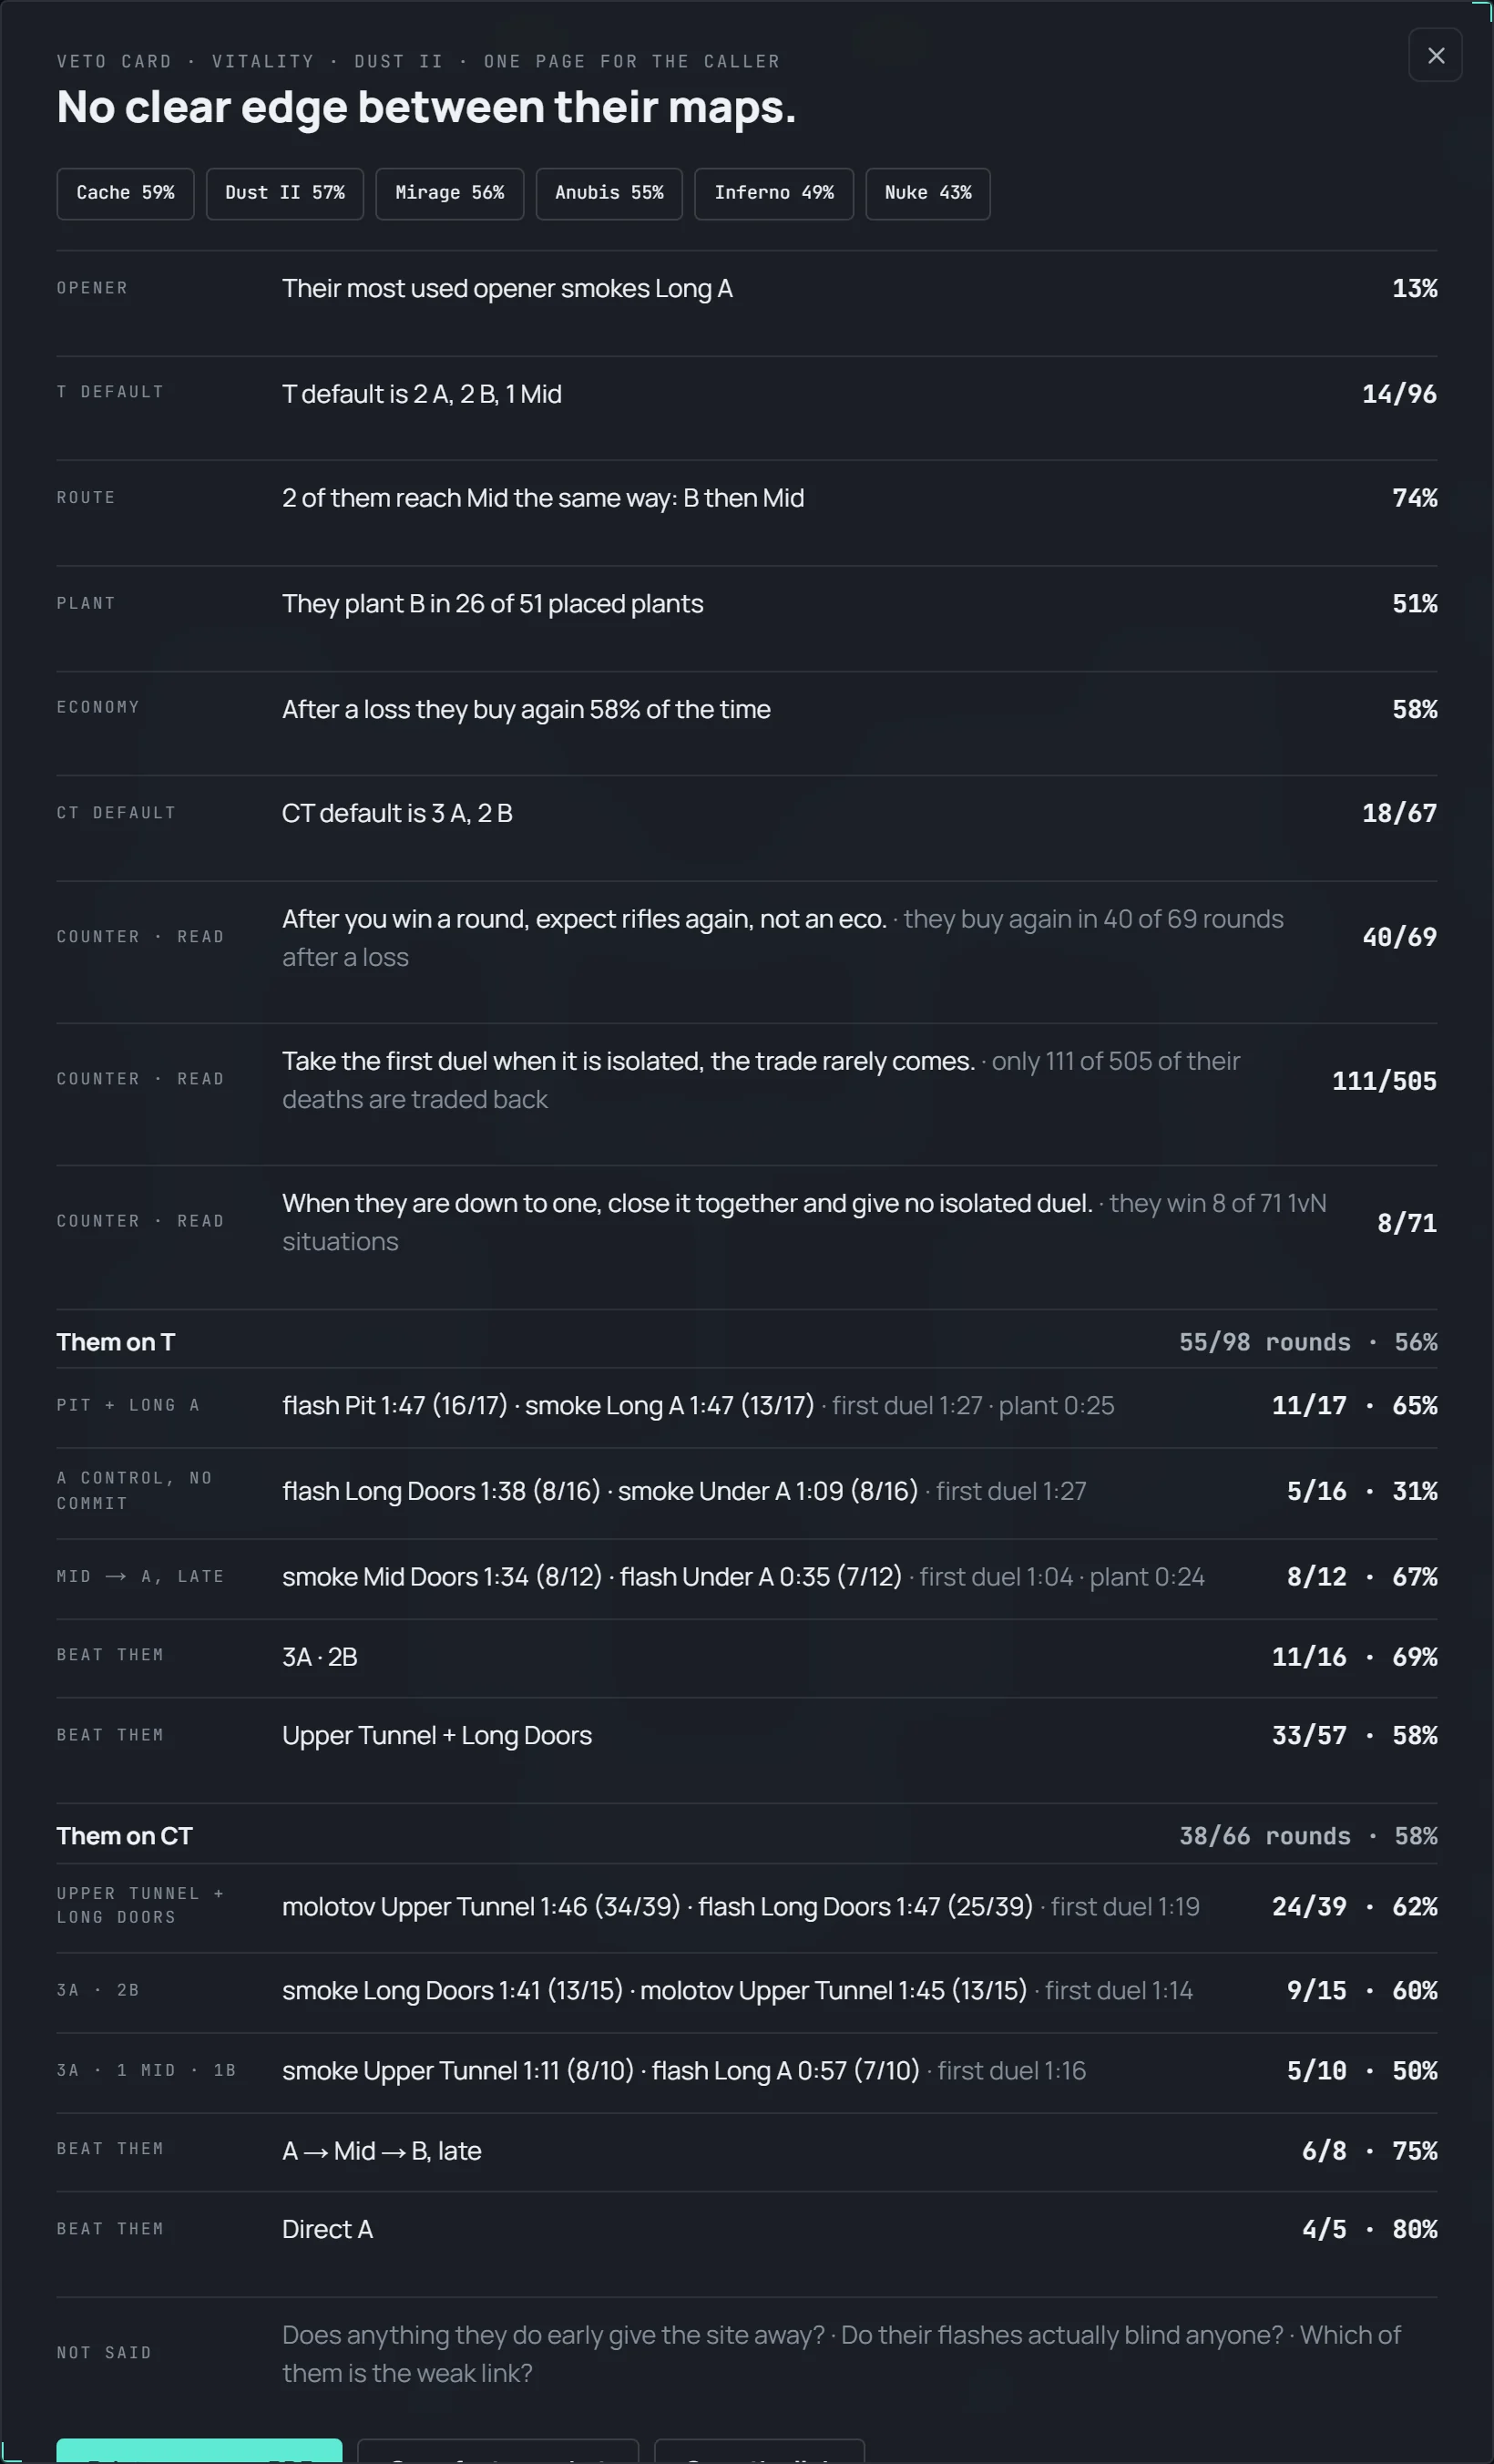Image resolution: width=1494 pixels, height=2464 pixels.
Task: Click the Them on CT section header
Action: click(746, 1836)
